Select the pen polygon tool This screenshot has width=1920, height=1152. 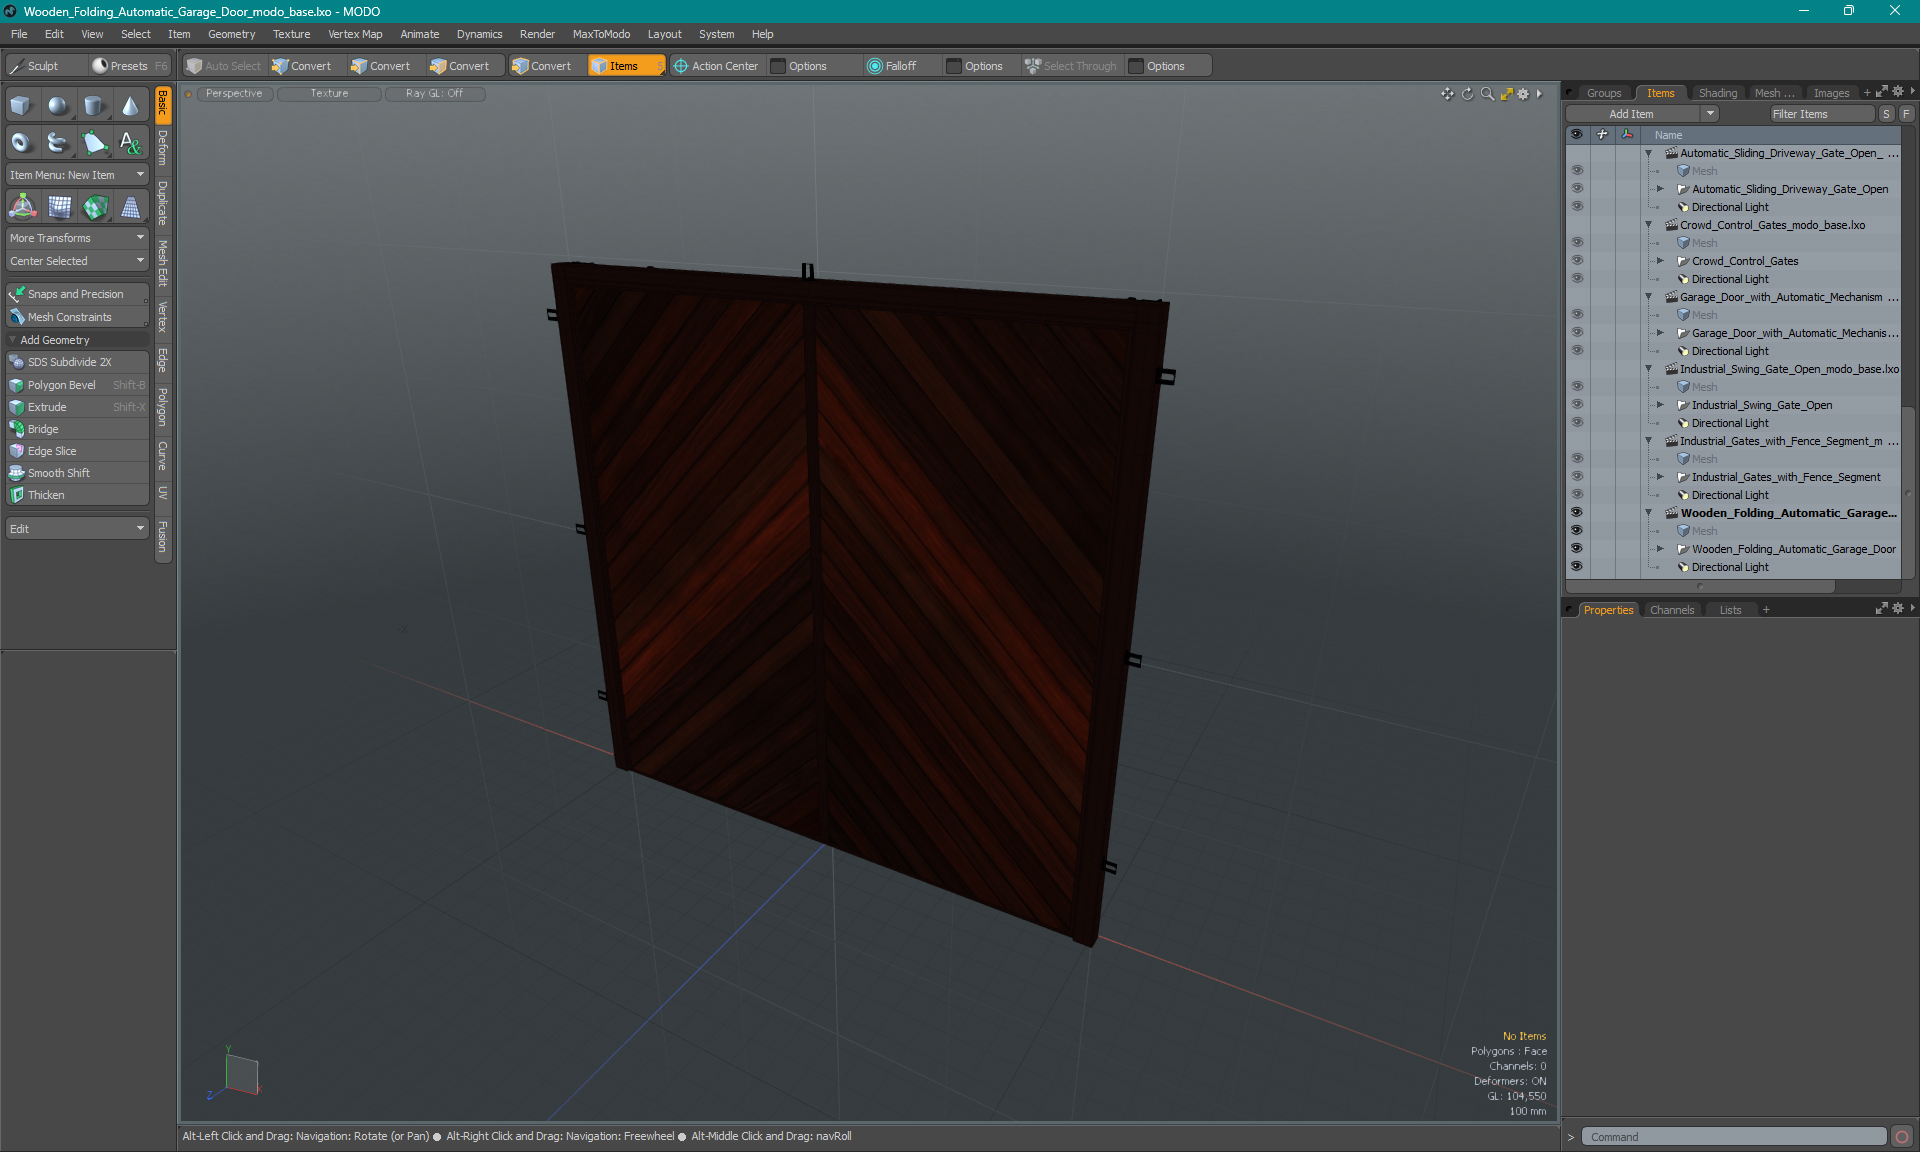[x=94, y=143]
